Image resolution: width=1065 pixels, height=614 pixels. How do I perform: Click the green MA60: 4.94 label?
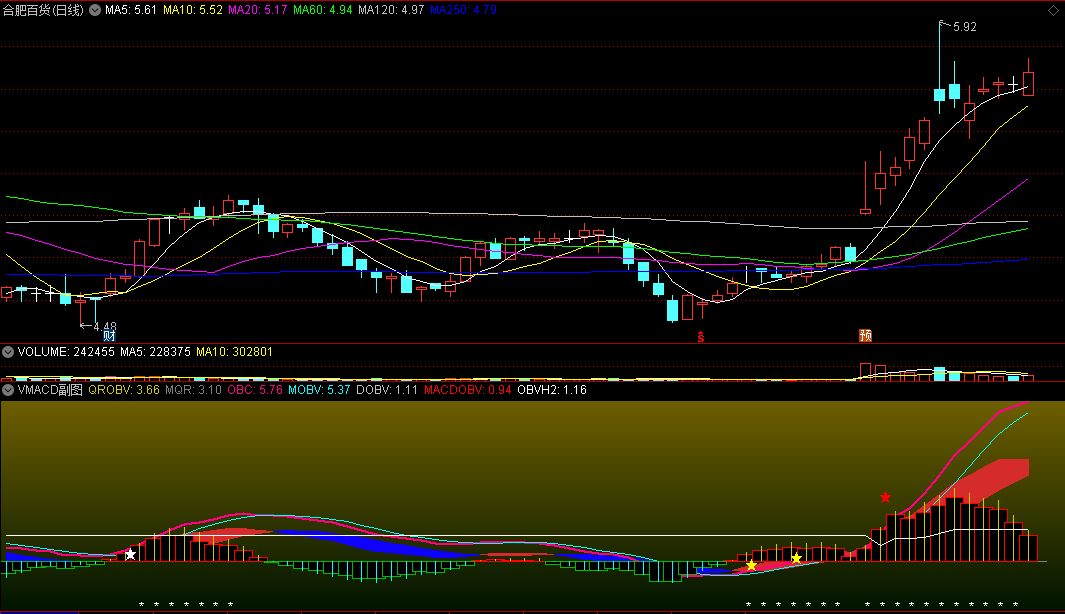[323, 10]
